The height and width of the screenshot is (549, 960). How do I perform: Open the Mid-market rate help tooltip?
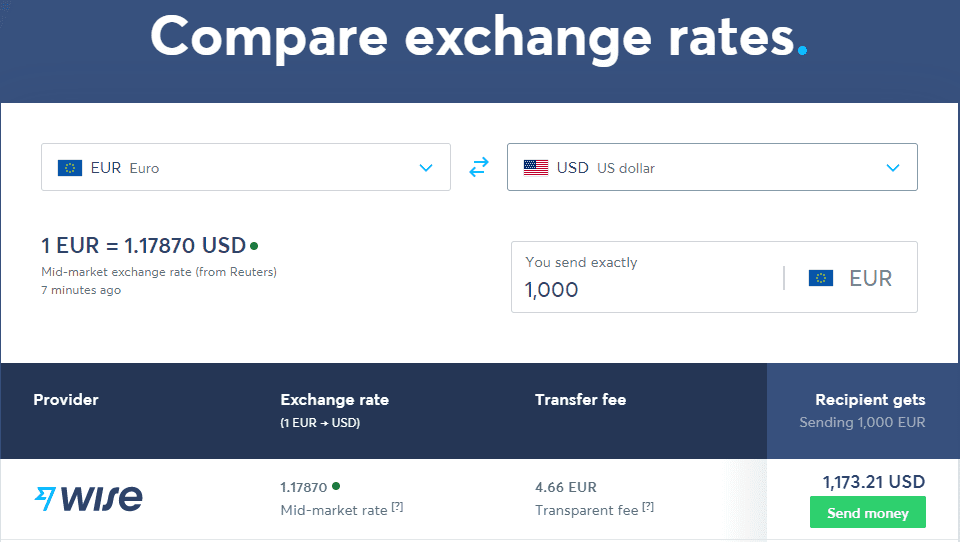coord(397,507)
